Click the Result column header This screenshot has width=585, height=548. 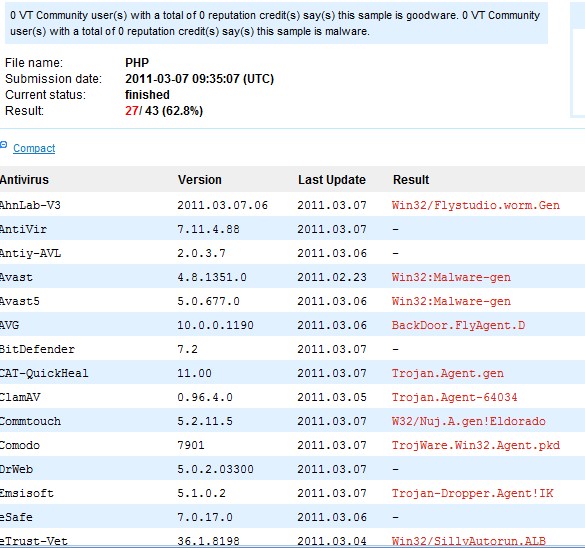[x=411, y=180]
